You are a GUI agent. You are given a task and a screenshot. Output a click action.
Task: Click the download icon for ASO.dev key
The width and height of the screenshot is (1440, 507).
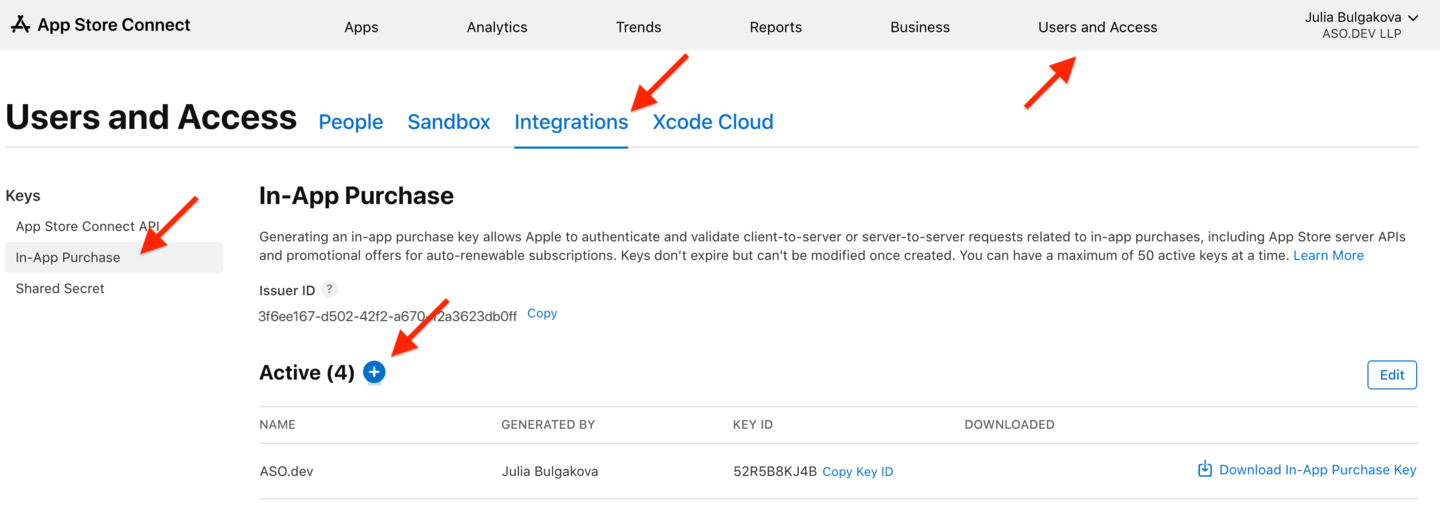[x=1205, y=470]
